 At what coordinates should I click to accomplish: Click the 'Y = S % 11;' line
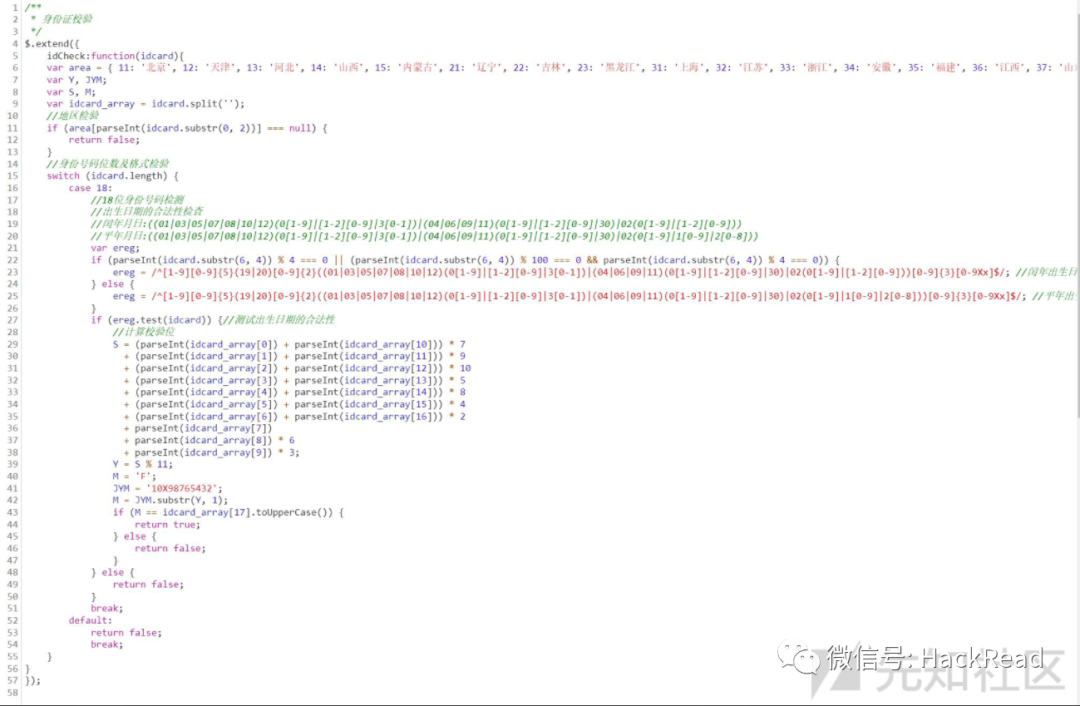coord(143,464)
